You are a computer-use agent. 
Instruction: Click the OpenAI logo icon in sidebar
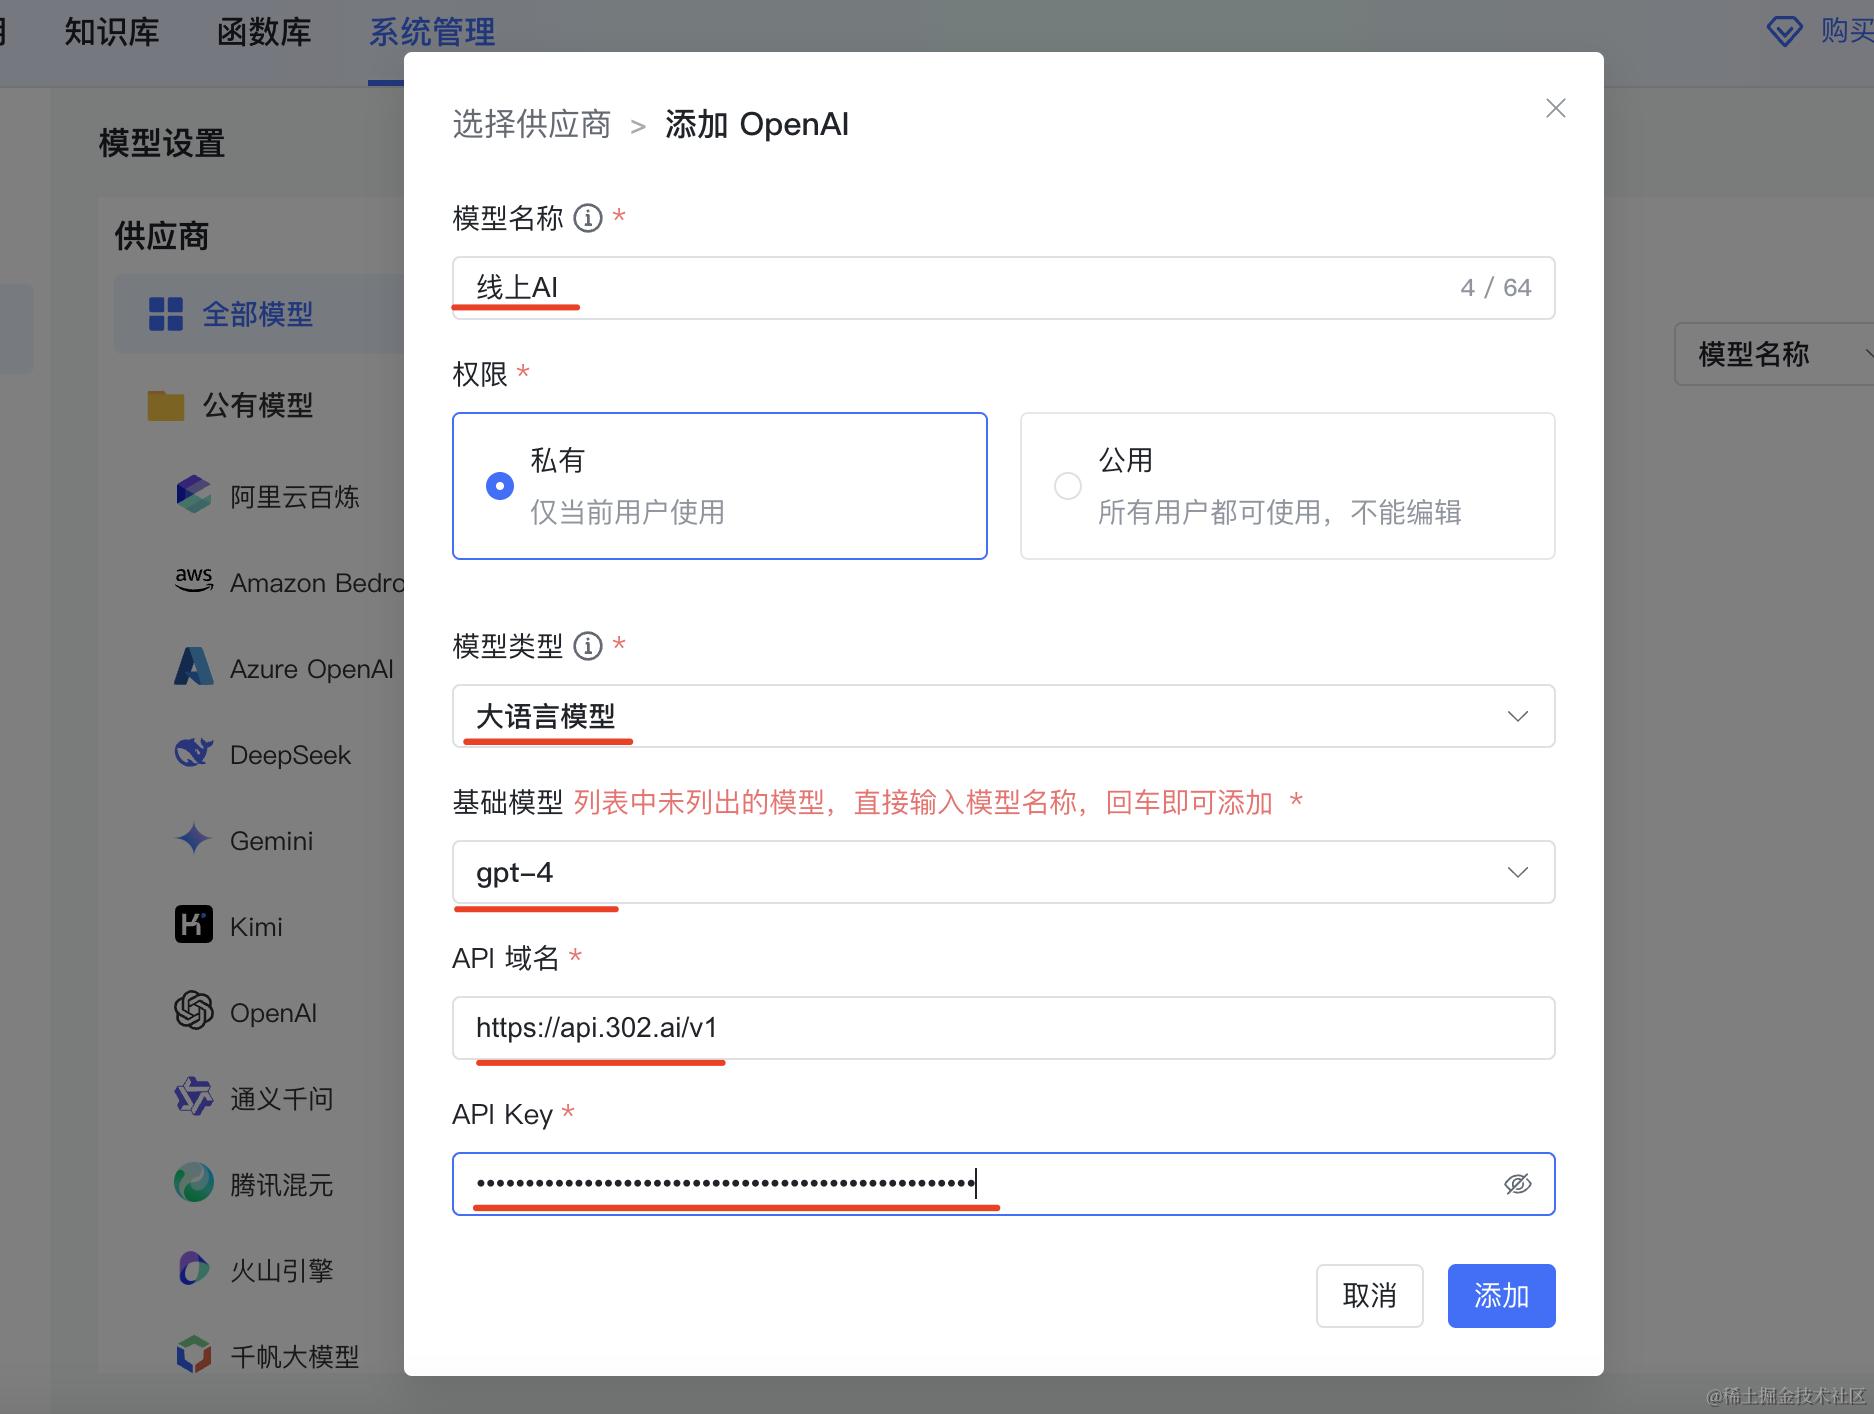[194, 1011]
